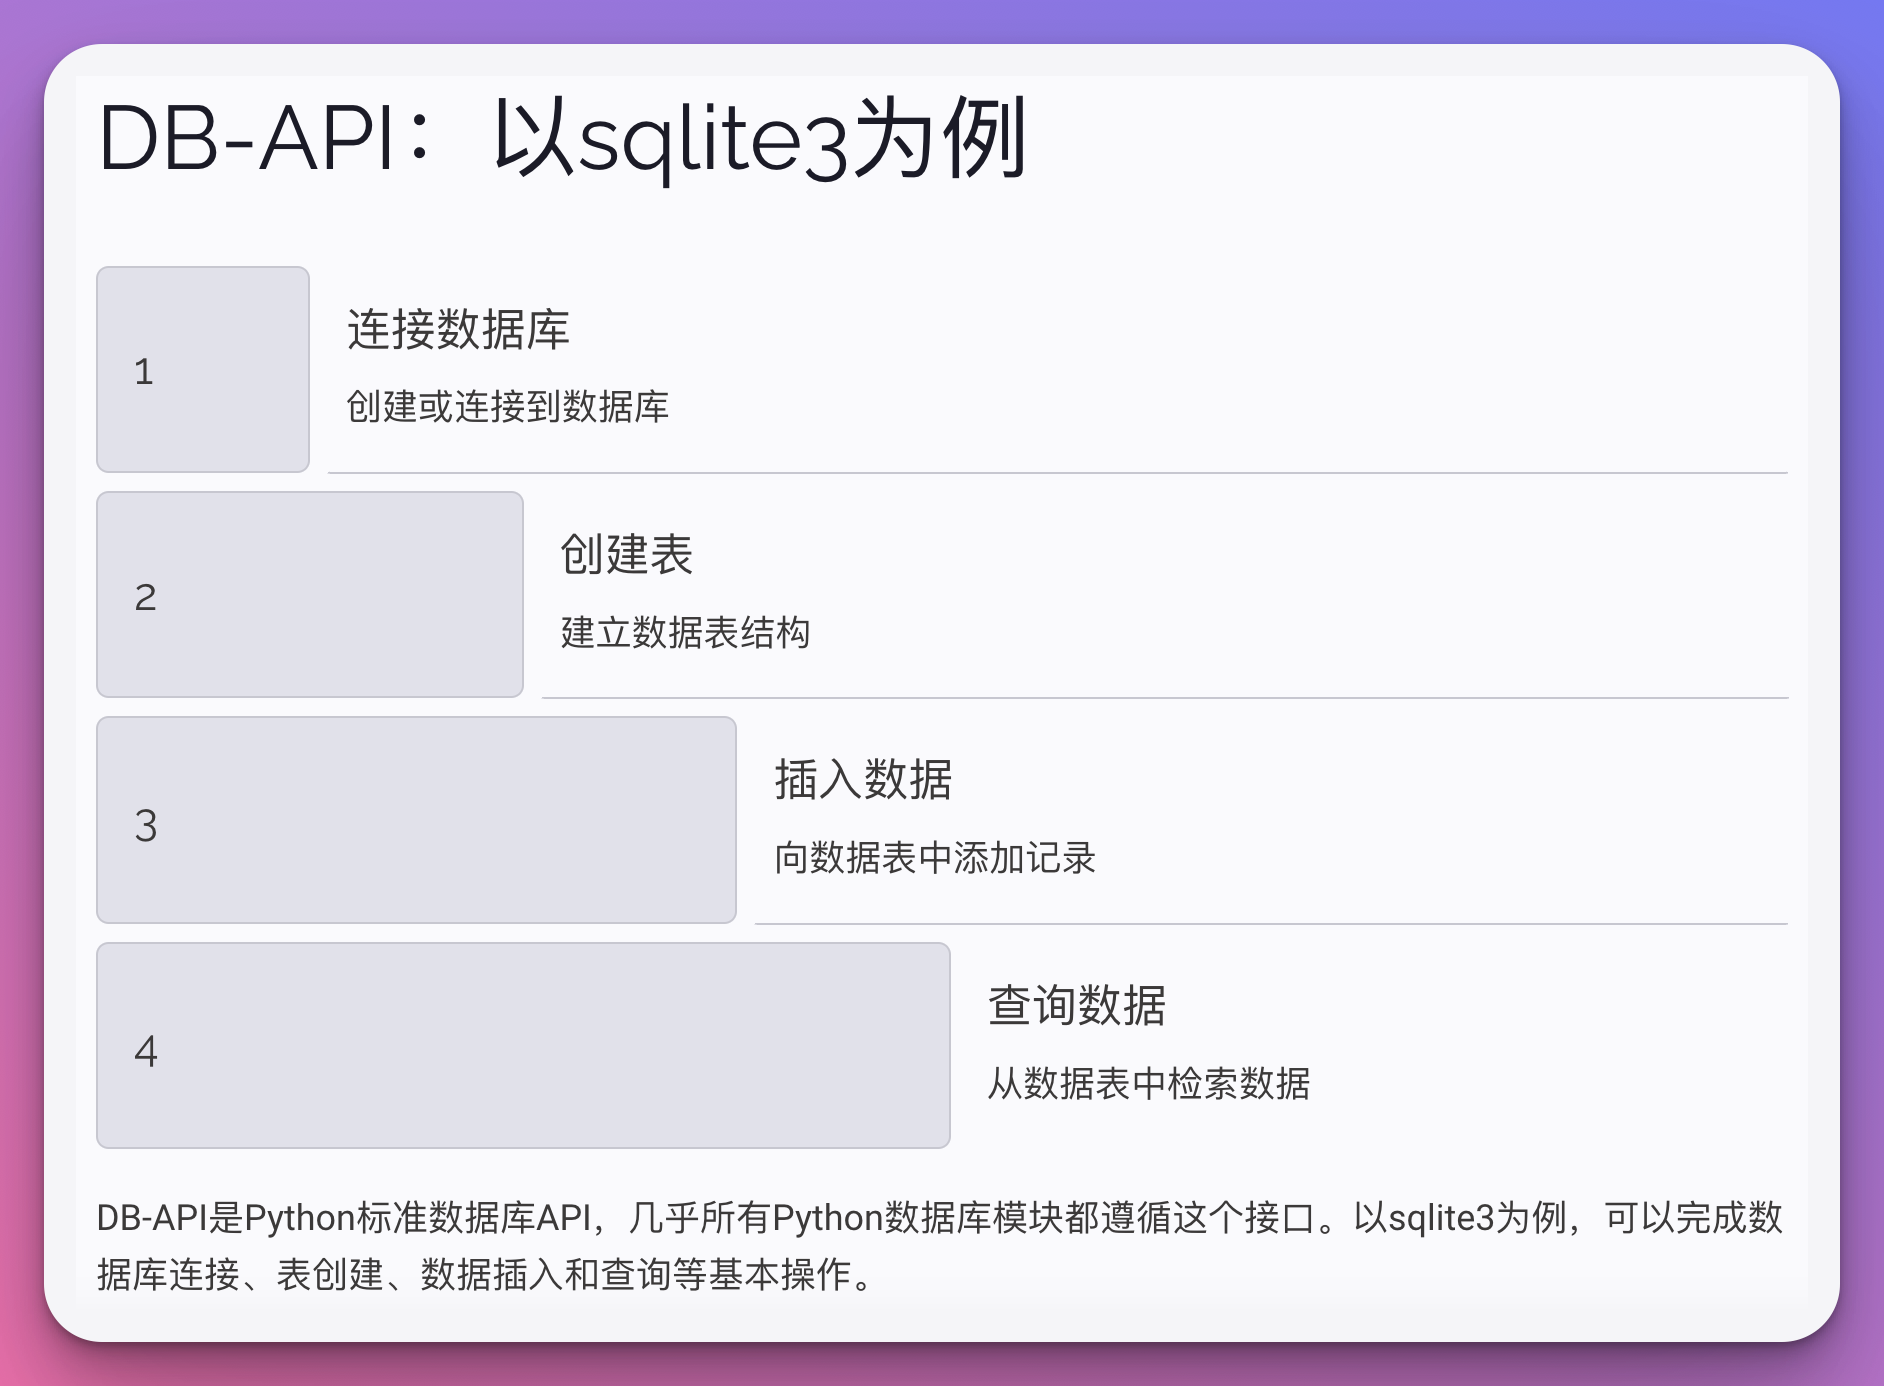Image resolution: width=1884 pixels, height=1386 pixels.
Task: Click the text 从数据表中检索数据
Action: 1150,1082
